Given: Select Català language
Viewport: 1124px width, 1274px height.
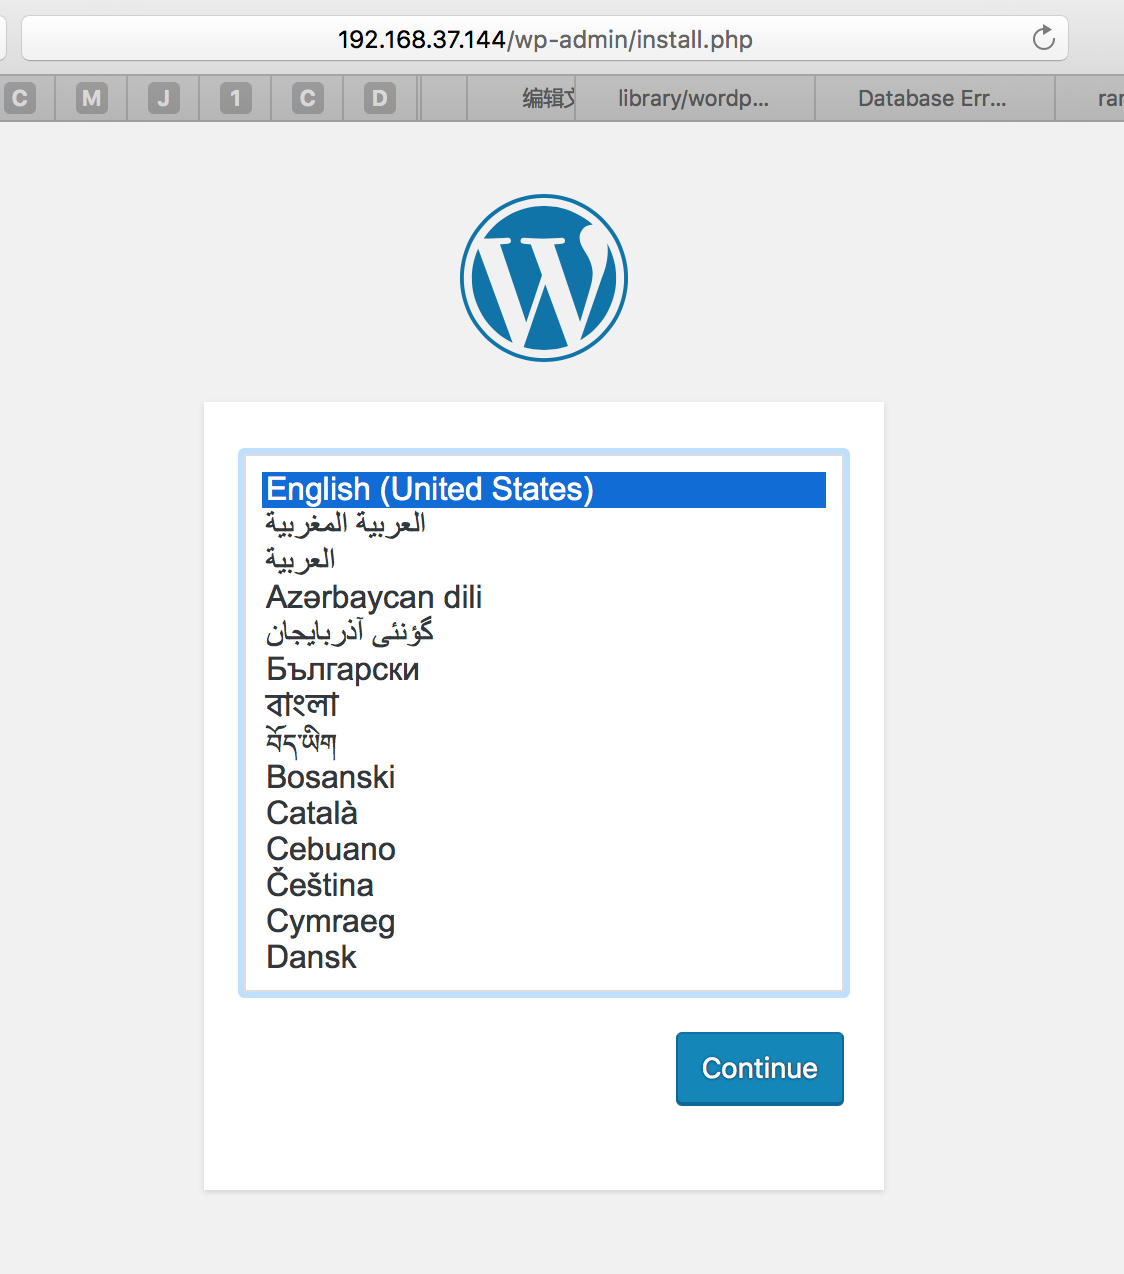Looking at the screenshot, I should coord(544,813).
